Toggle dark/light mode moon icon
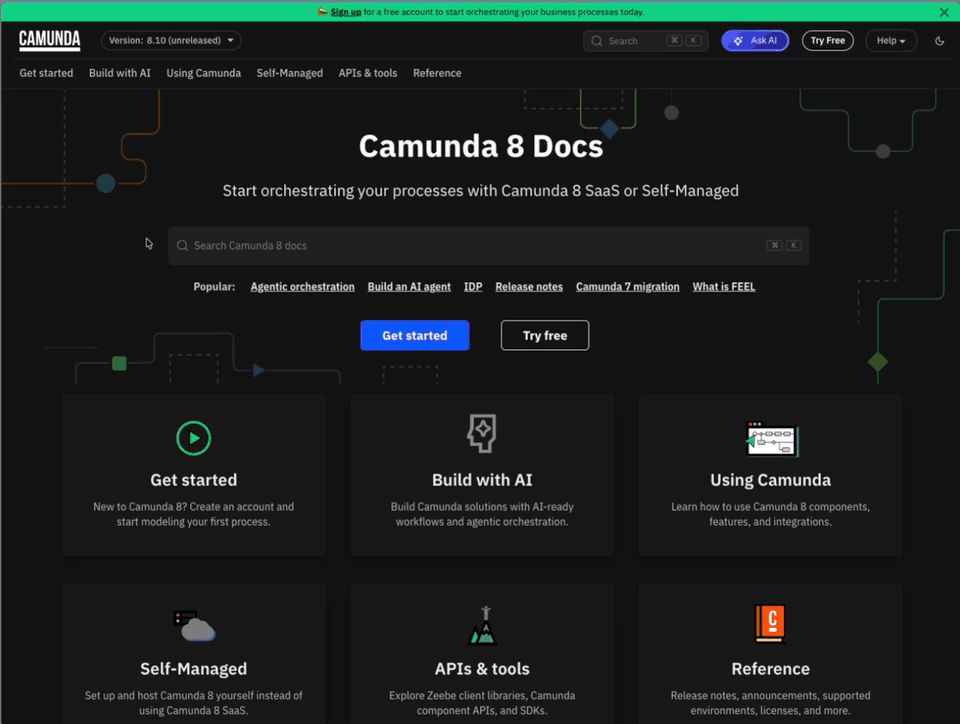The height and width of the screenshot is (724, 960). tap(939, 41)
